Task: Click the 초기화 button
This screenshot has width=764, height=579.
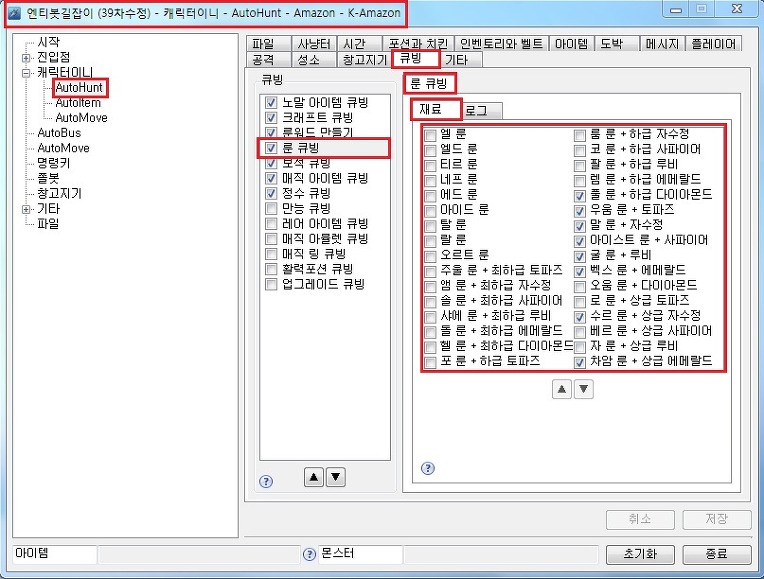Action: (x=640, y=554)
